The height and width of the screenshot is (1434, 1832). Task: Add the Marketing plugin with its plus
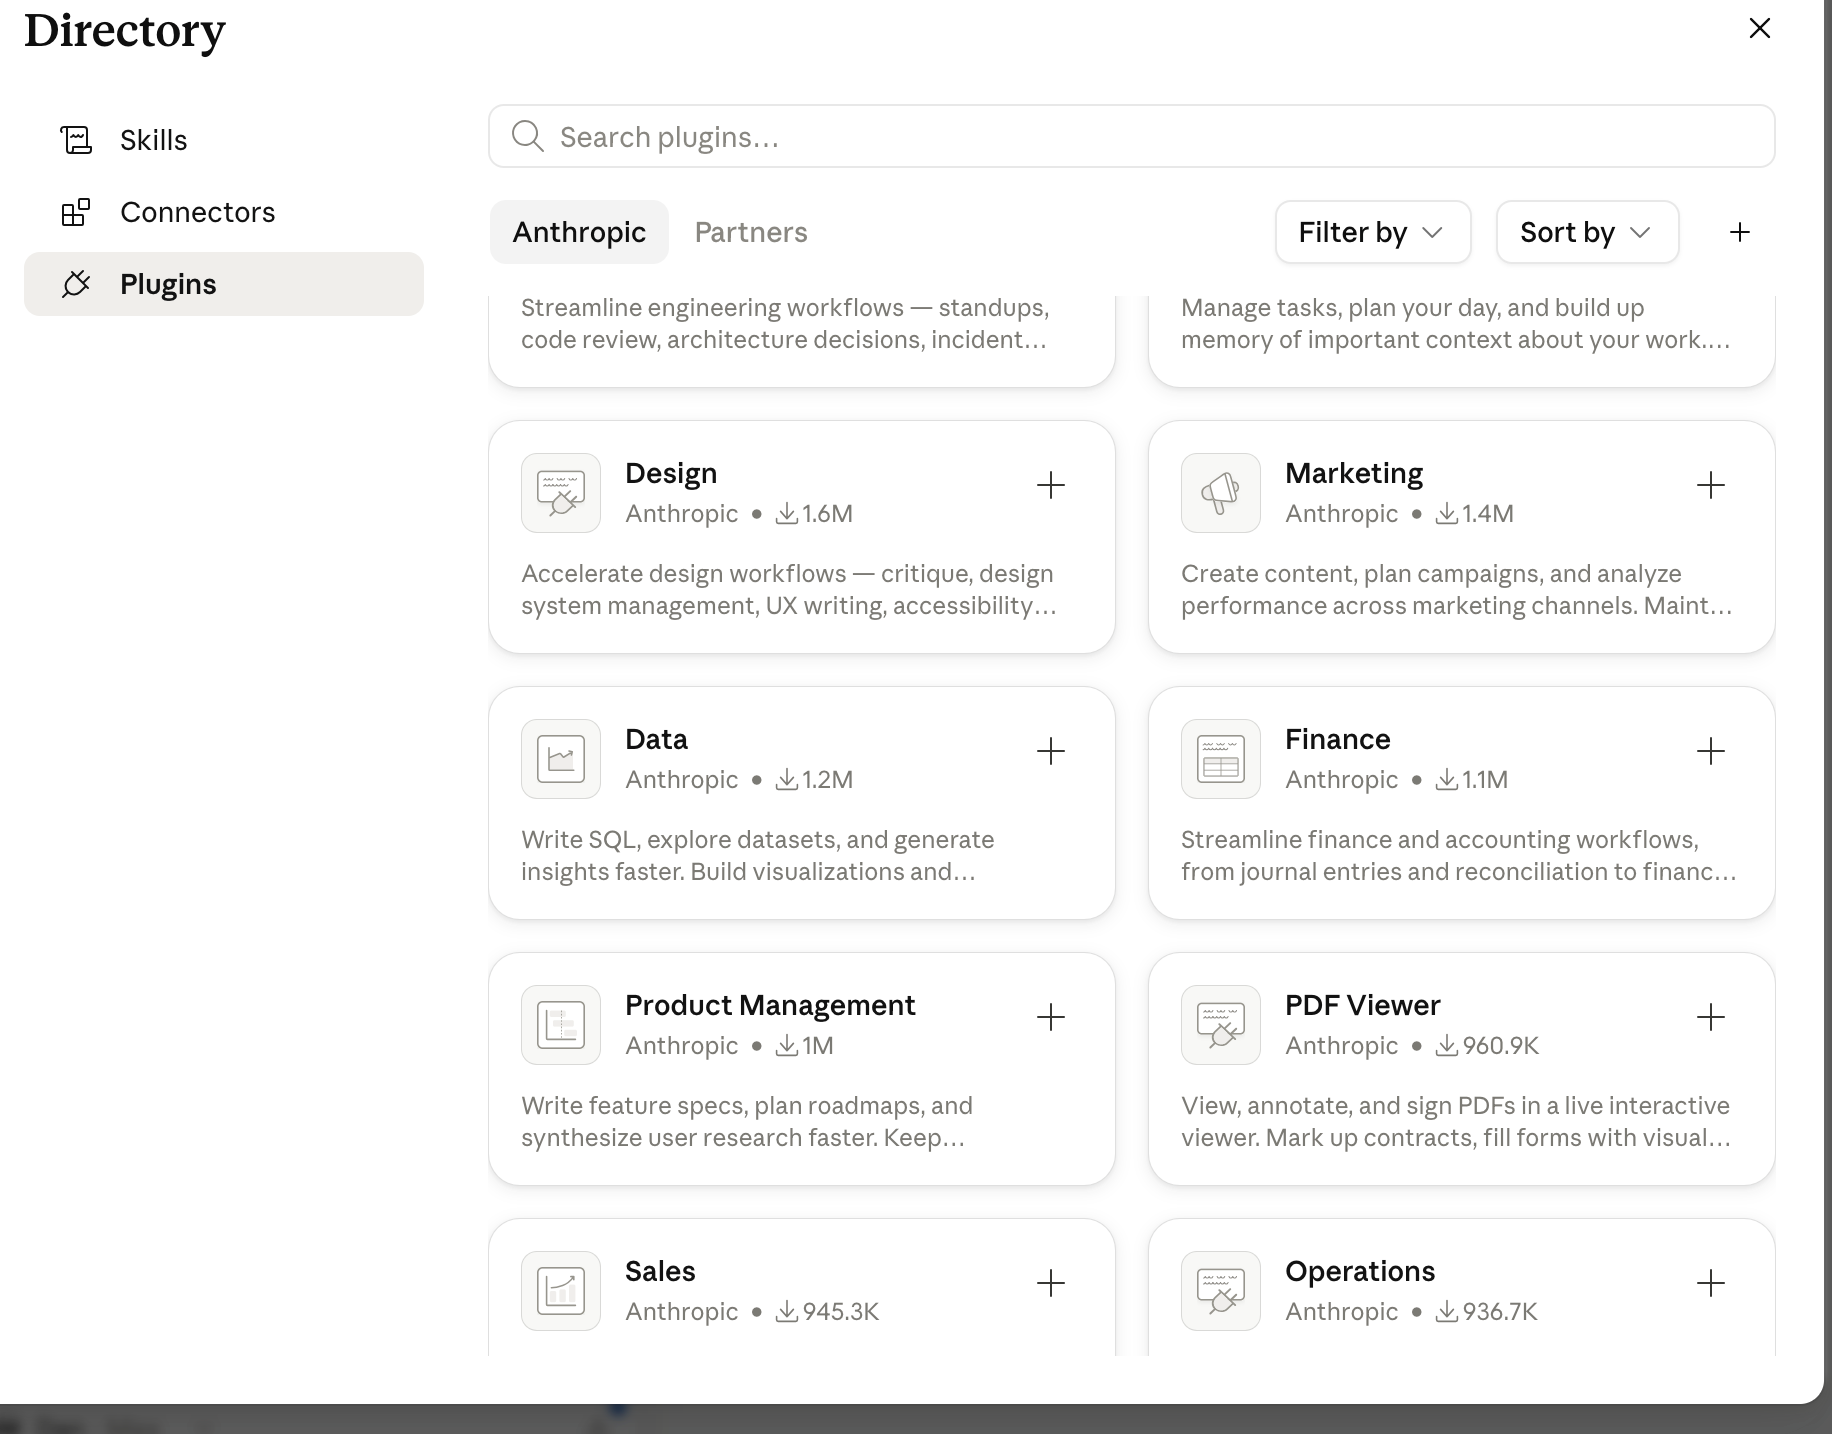(x=1711, y=485)
